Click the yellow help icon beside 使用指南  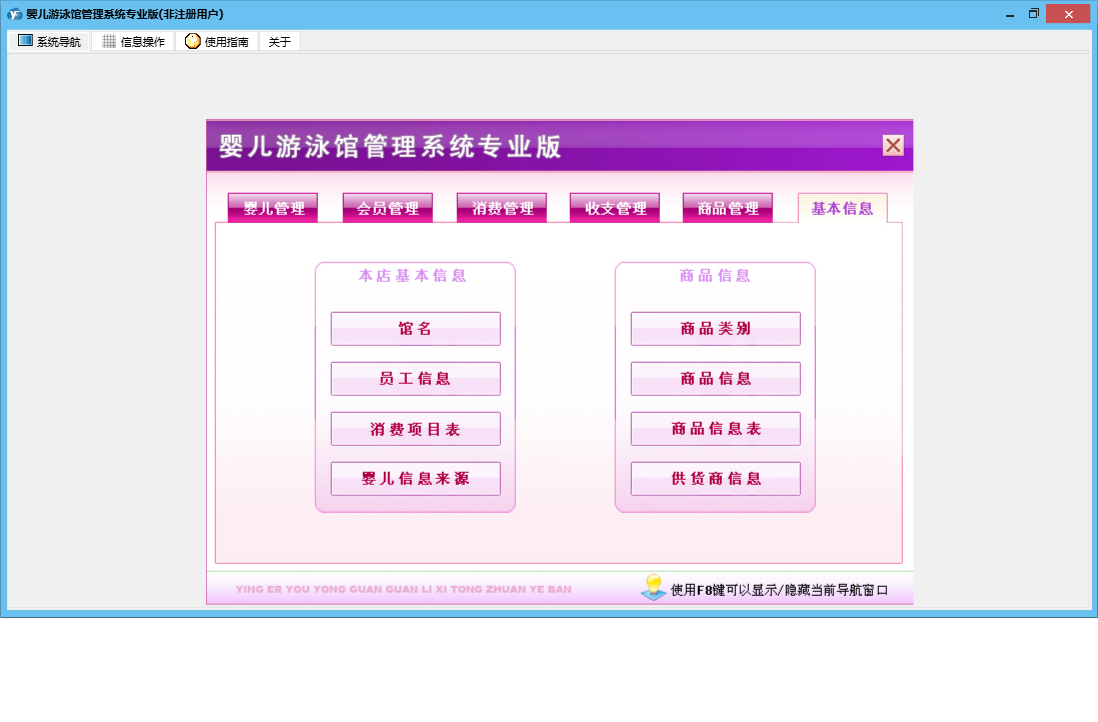click(193, 41)
